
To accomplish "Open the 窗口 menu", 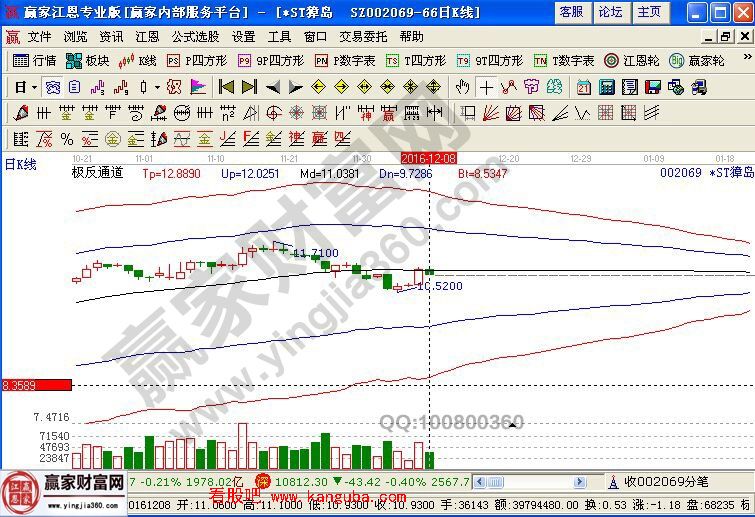I will coord(315,37).
